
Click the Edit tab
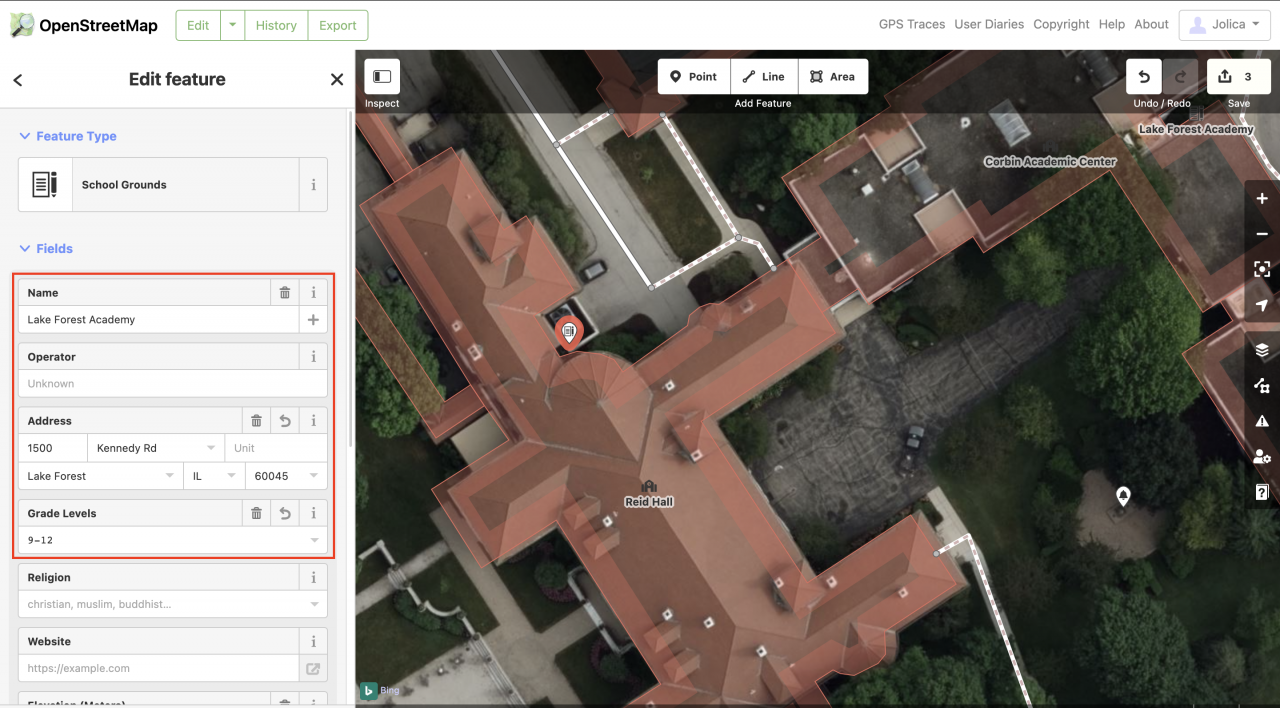coord(198,25)
